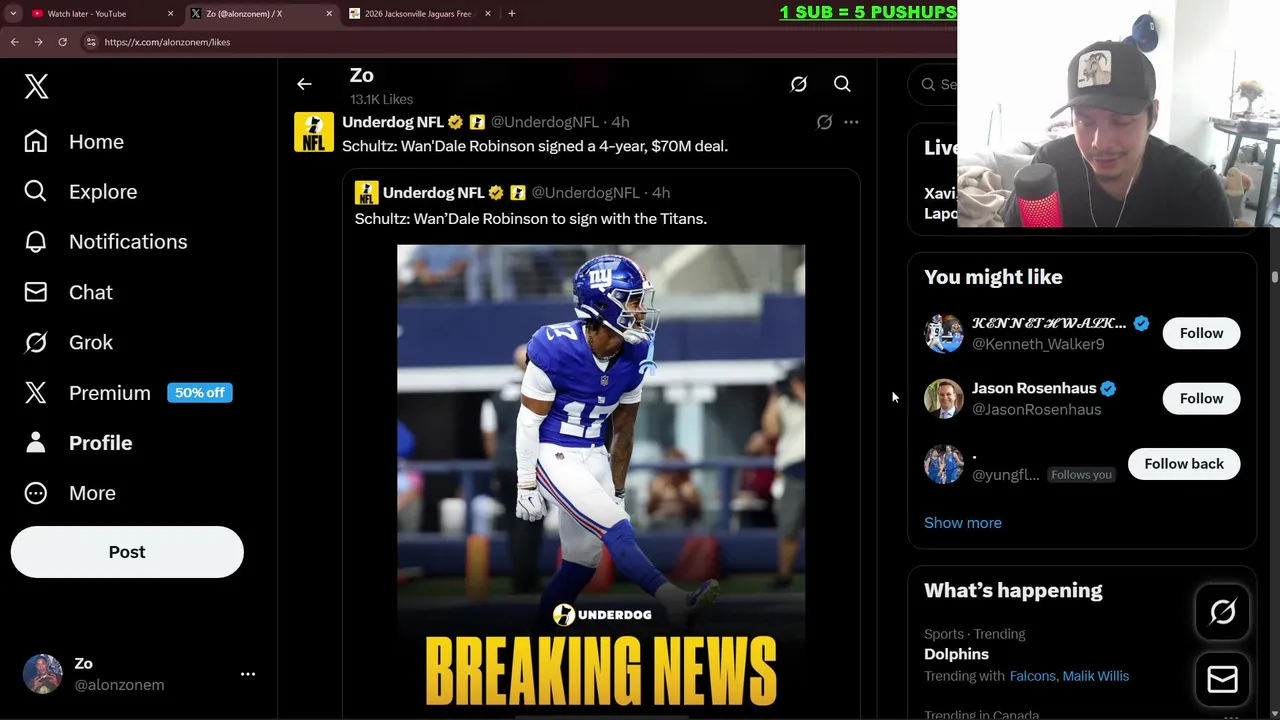The image size is (1280, 720).
Task: Switch to Jacksonville Jaguars Free browser tab
Action: pos(418,14)
